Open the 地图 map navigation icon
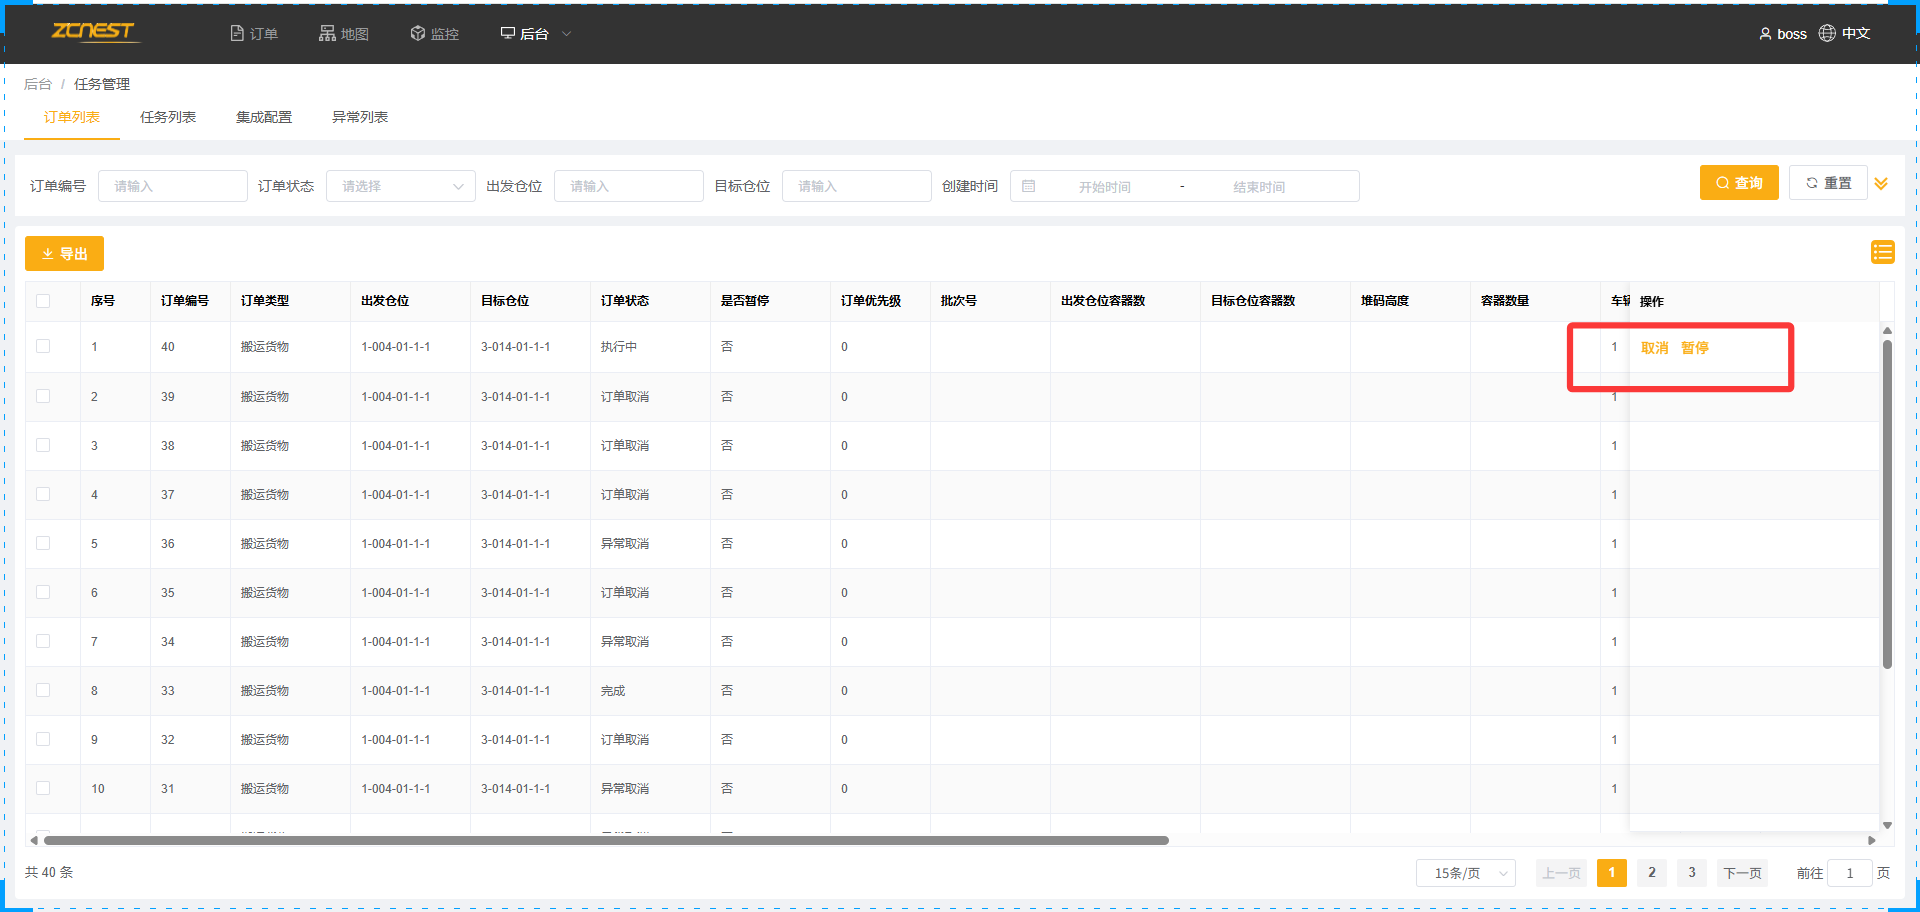The height and width of the screenshot is (912, 1920). (327, 34)
